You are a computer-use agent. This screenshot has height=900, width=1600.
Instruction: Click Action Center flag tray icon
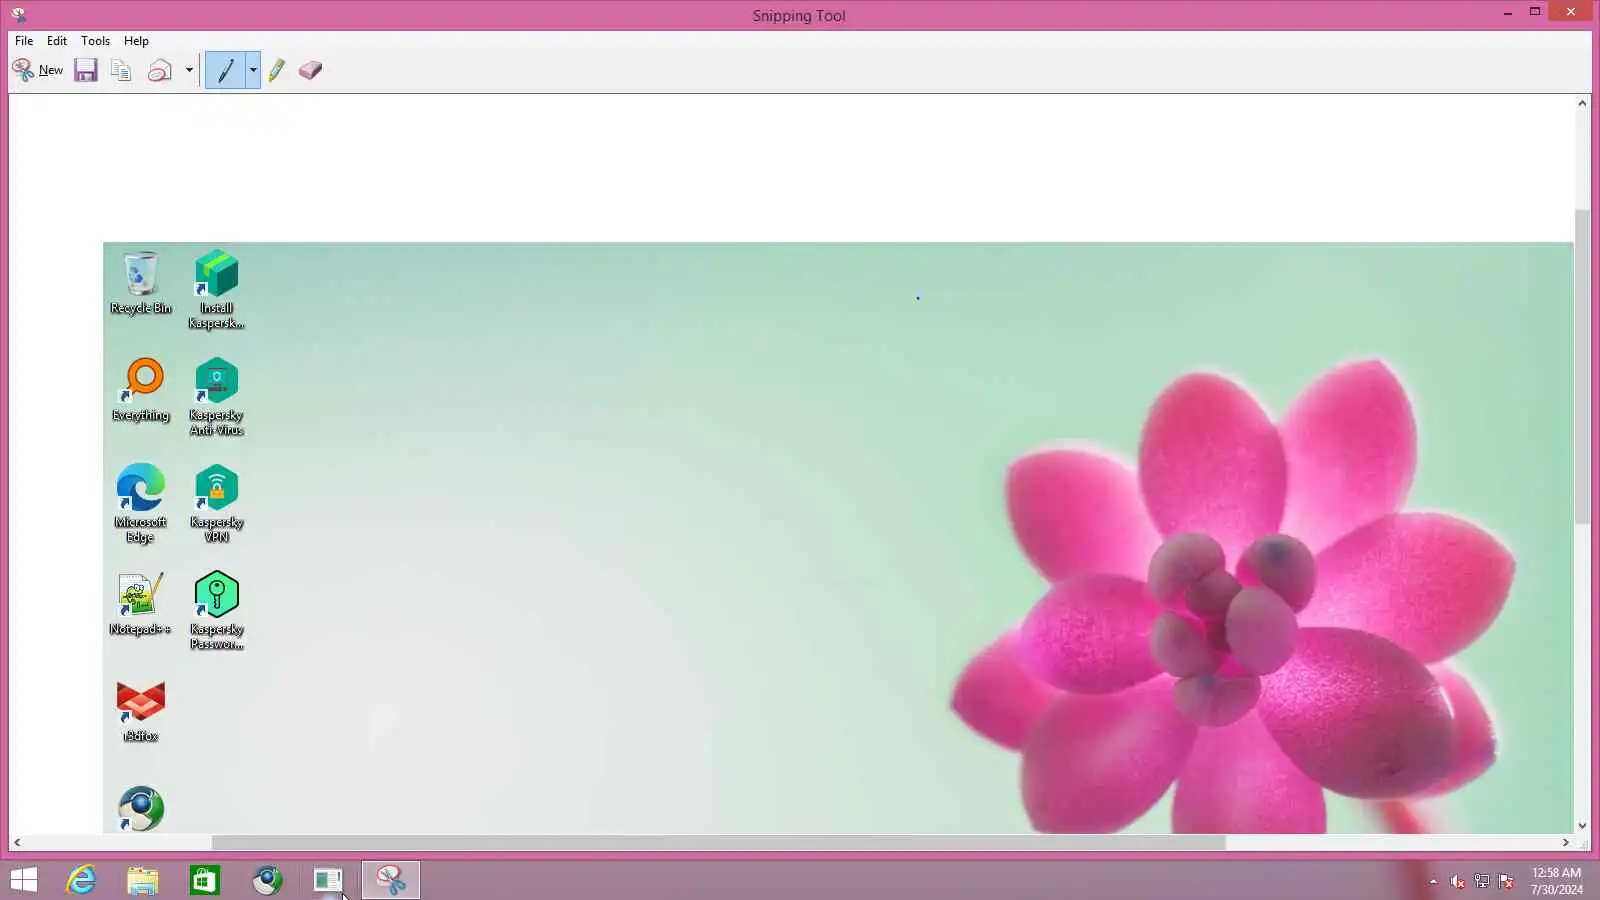point(1506,881)
